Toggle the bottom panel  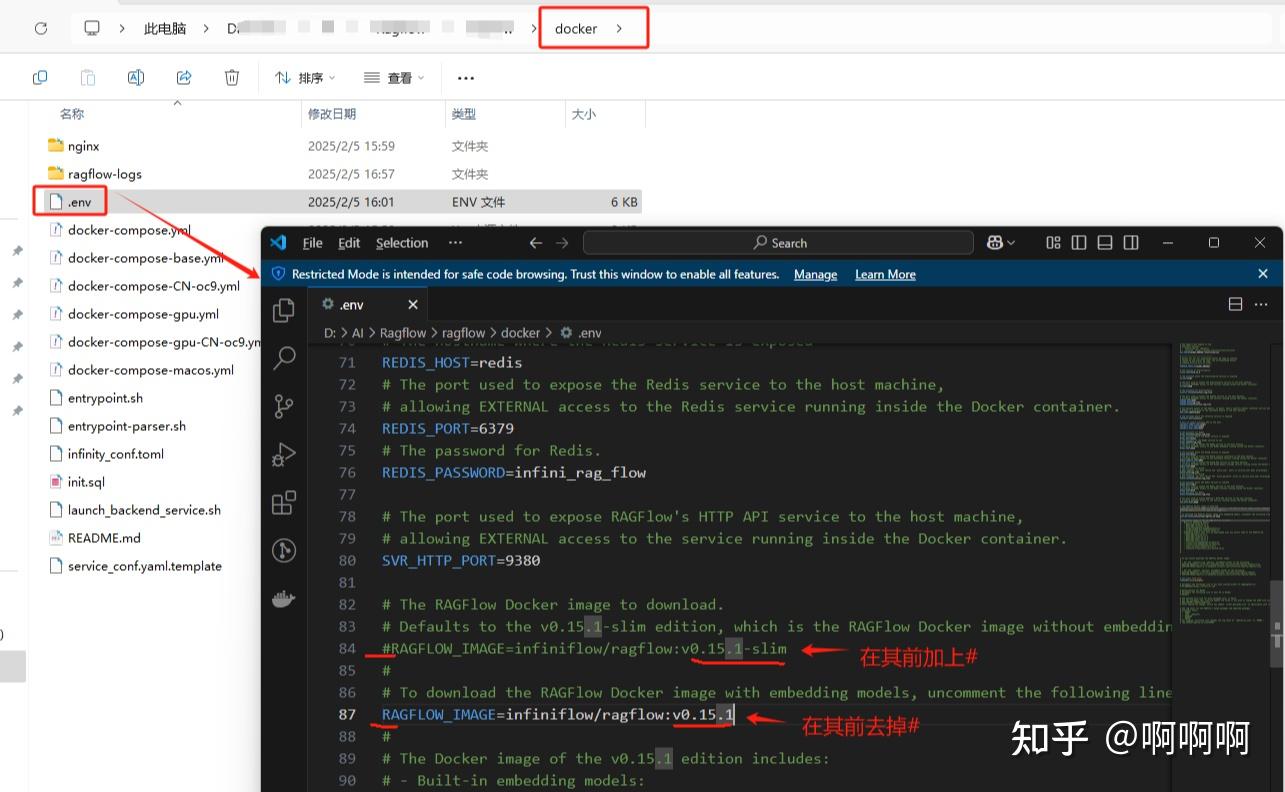[1105, 243]
